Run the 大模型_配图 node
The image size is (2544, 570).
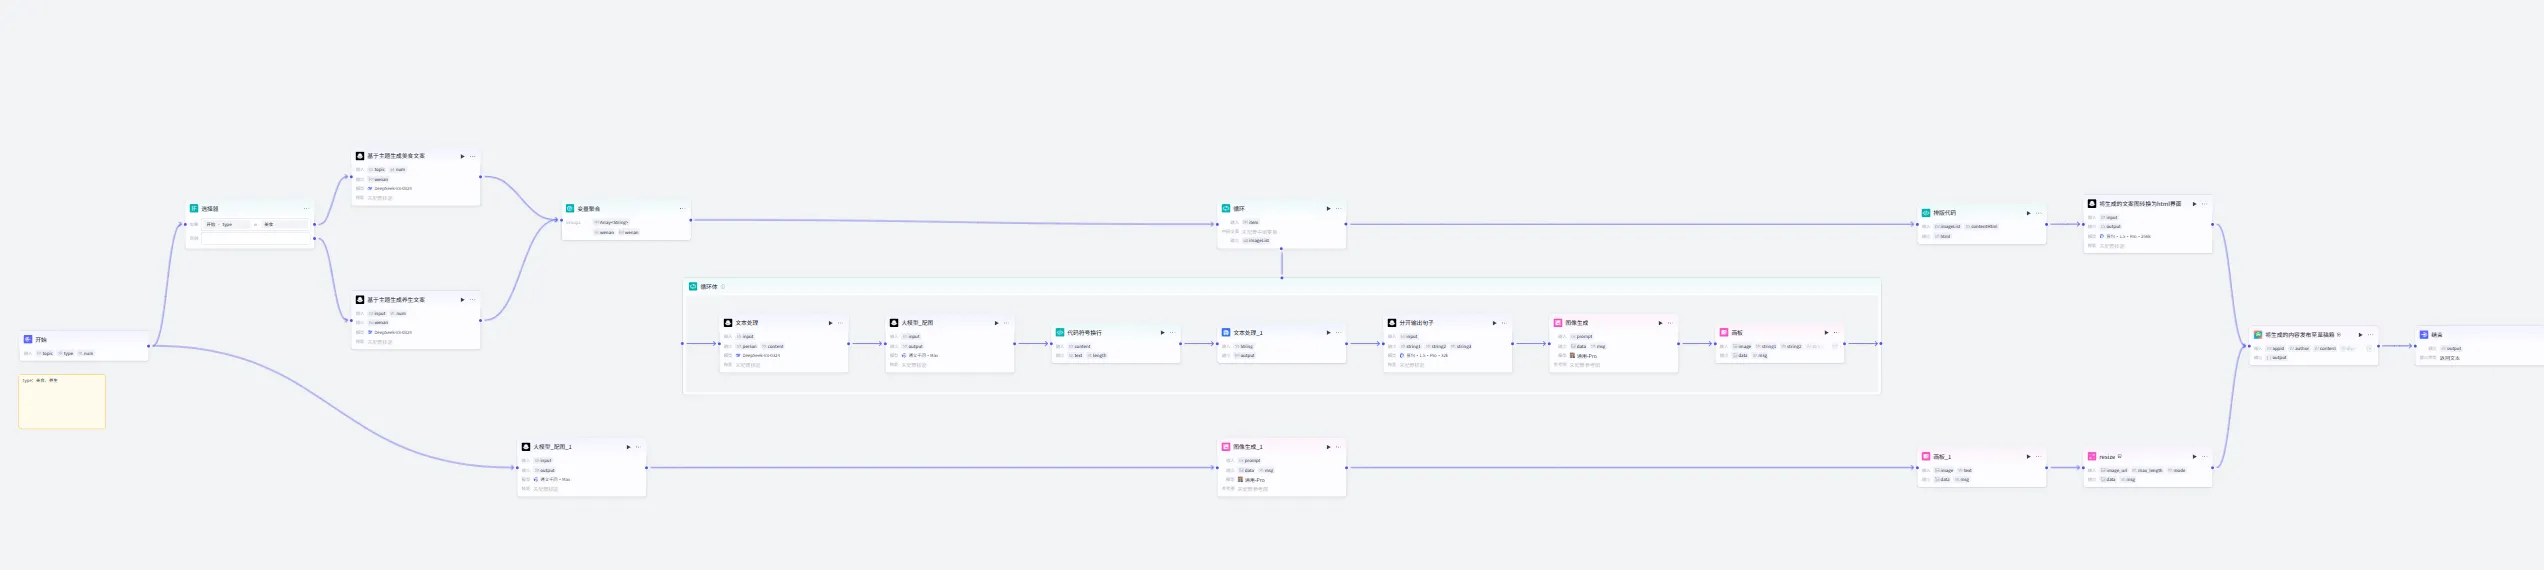coord(996,322)
